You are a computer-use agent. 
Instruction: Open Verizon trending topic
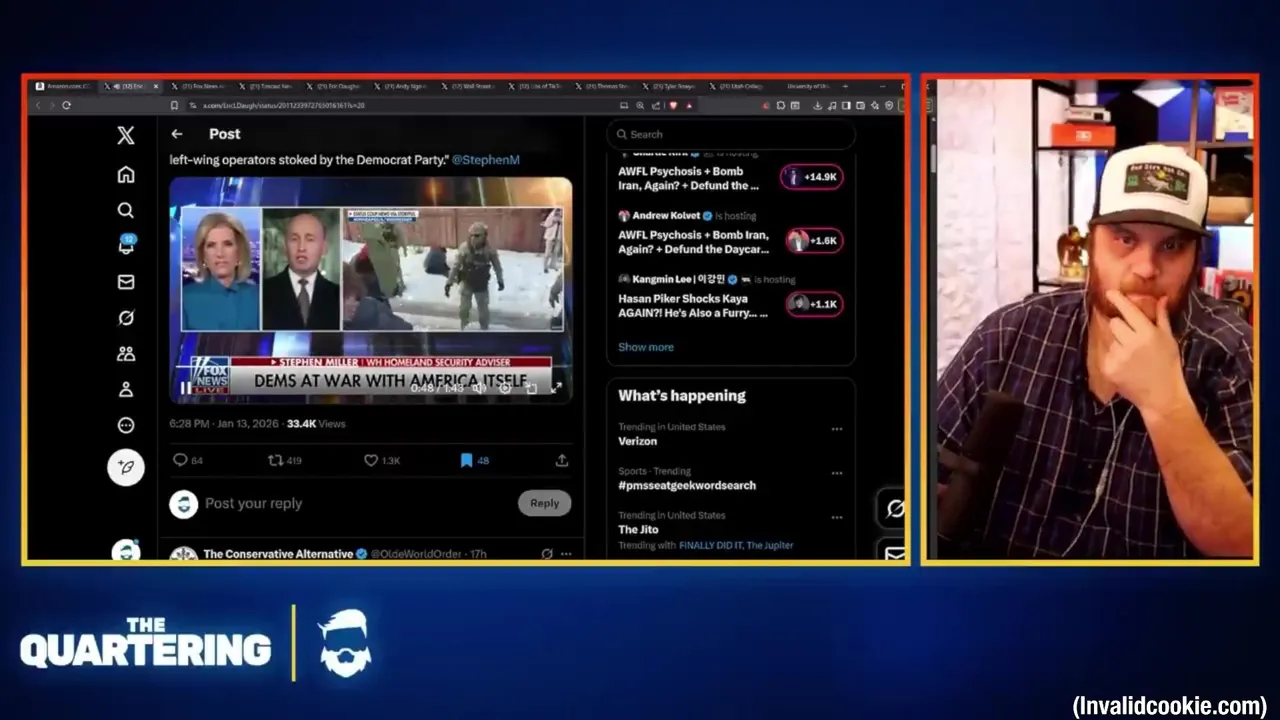[637, 441]
